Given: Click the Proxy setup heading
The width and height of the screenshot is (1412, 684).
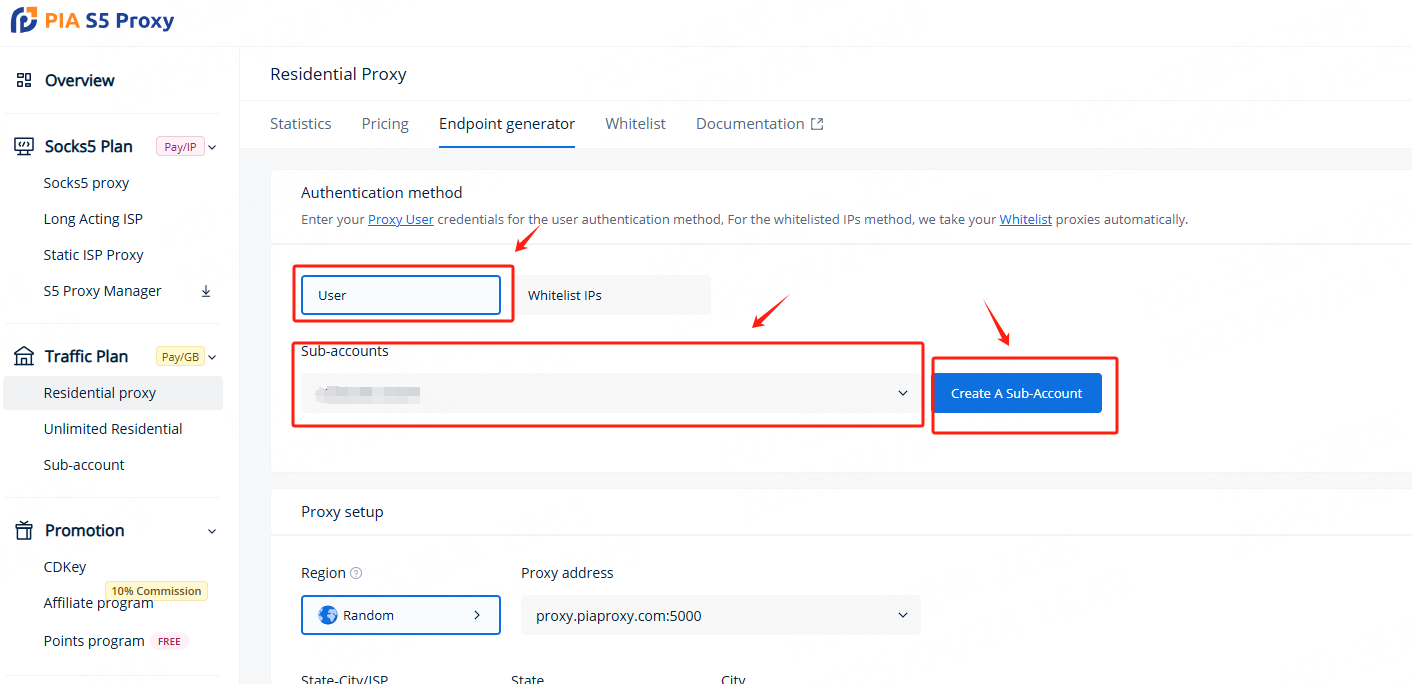Looking at the screenshot, I should pyautogui.click(x=342, y=511).
